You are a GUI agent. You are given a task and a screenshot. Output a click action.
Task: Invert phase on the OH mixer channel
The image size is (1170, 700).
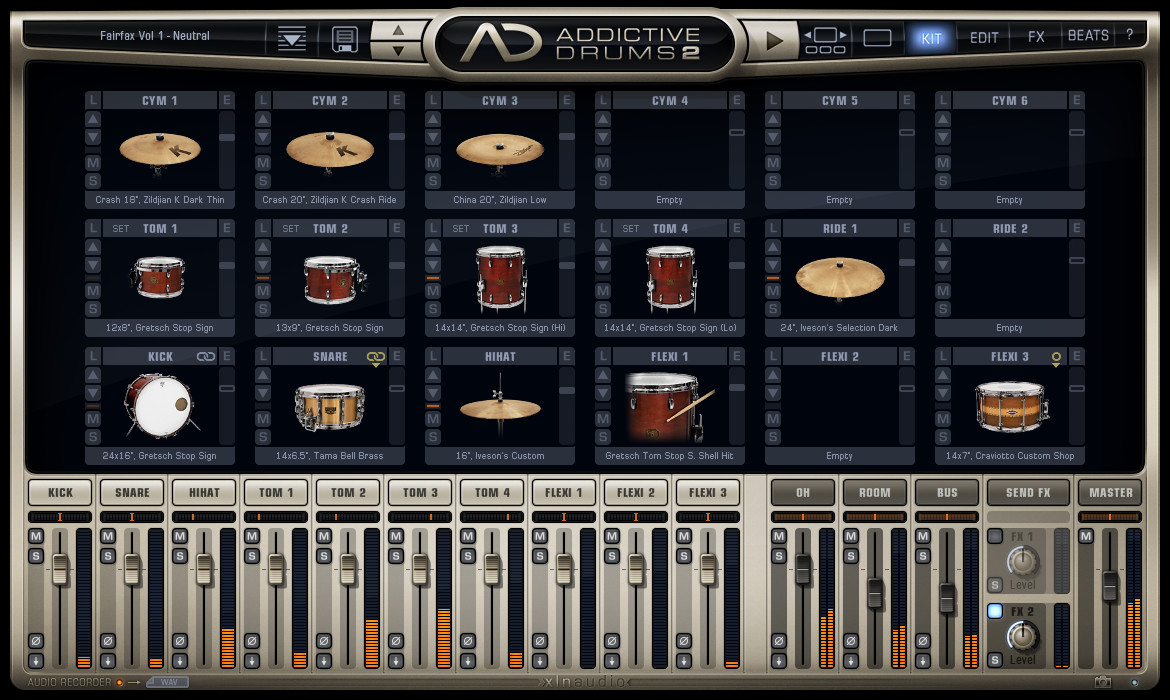[779, 641]
